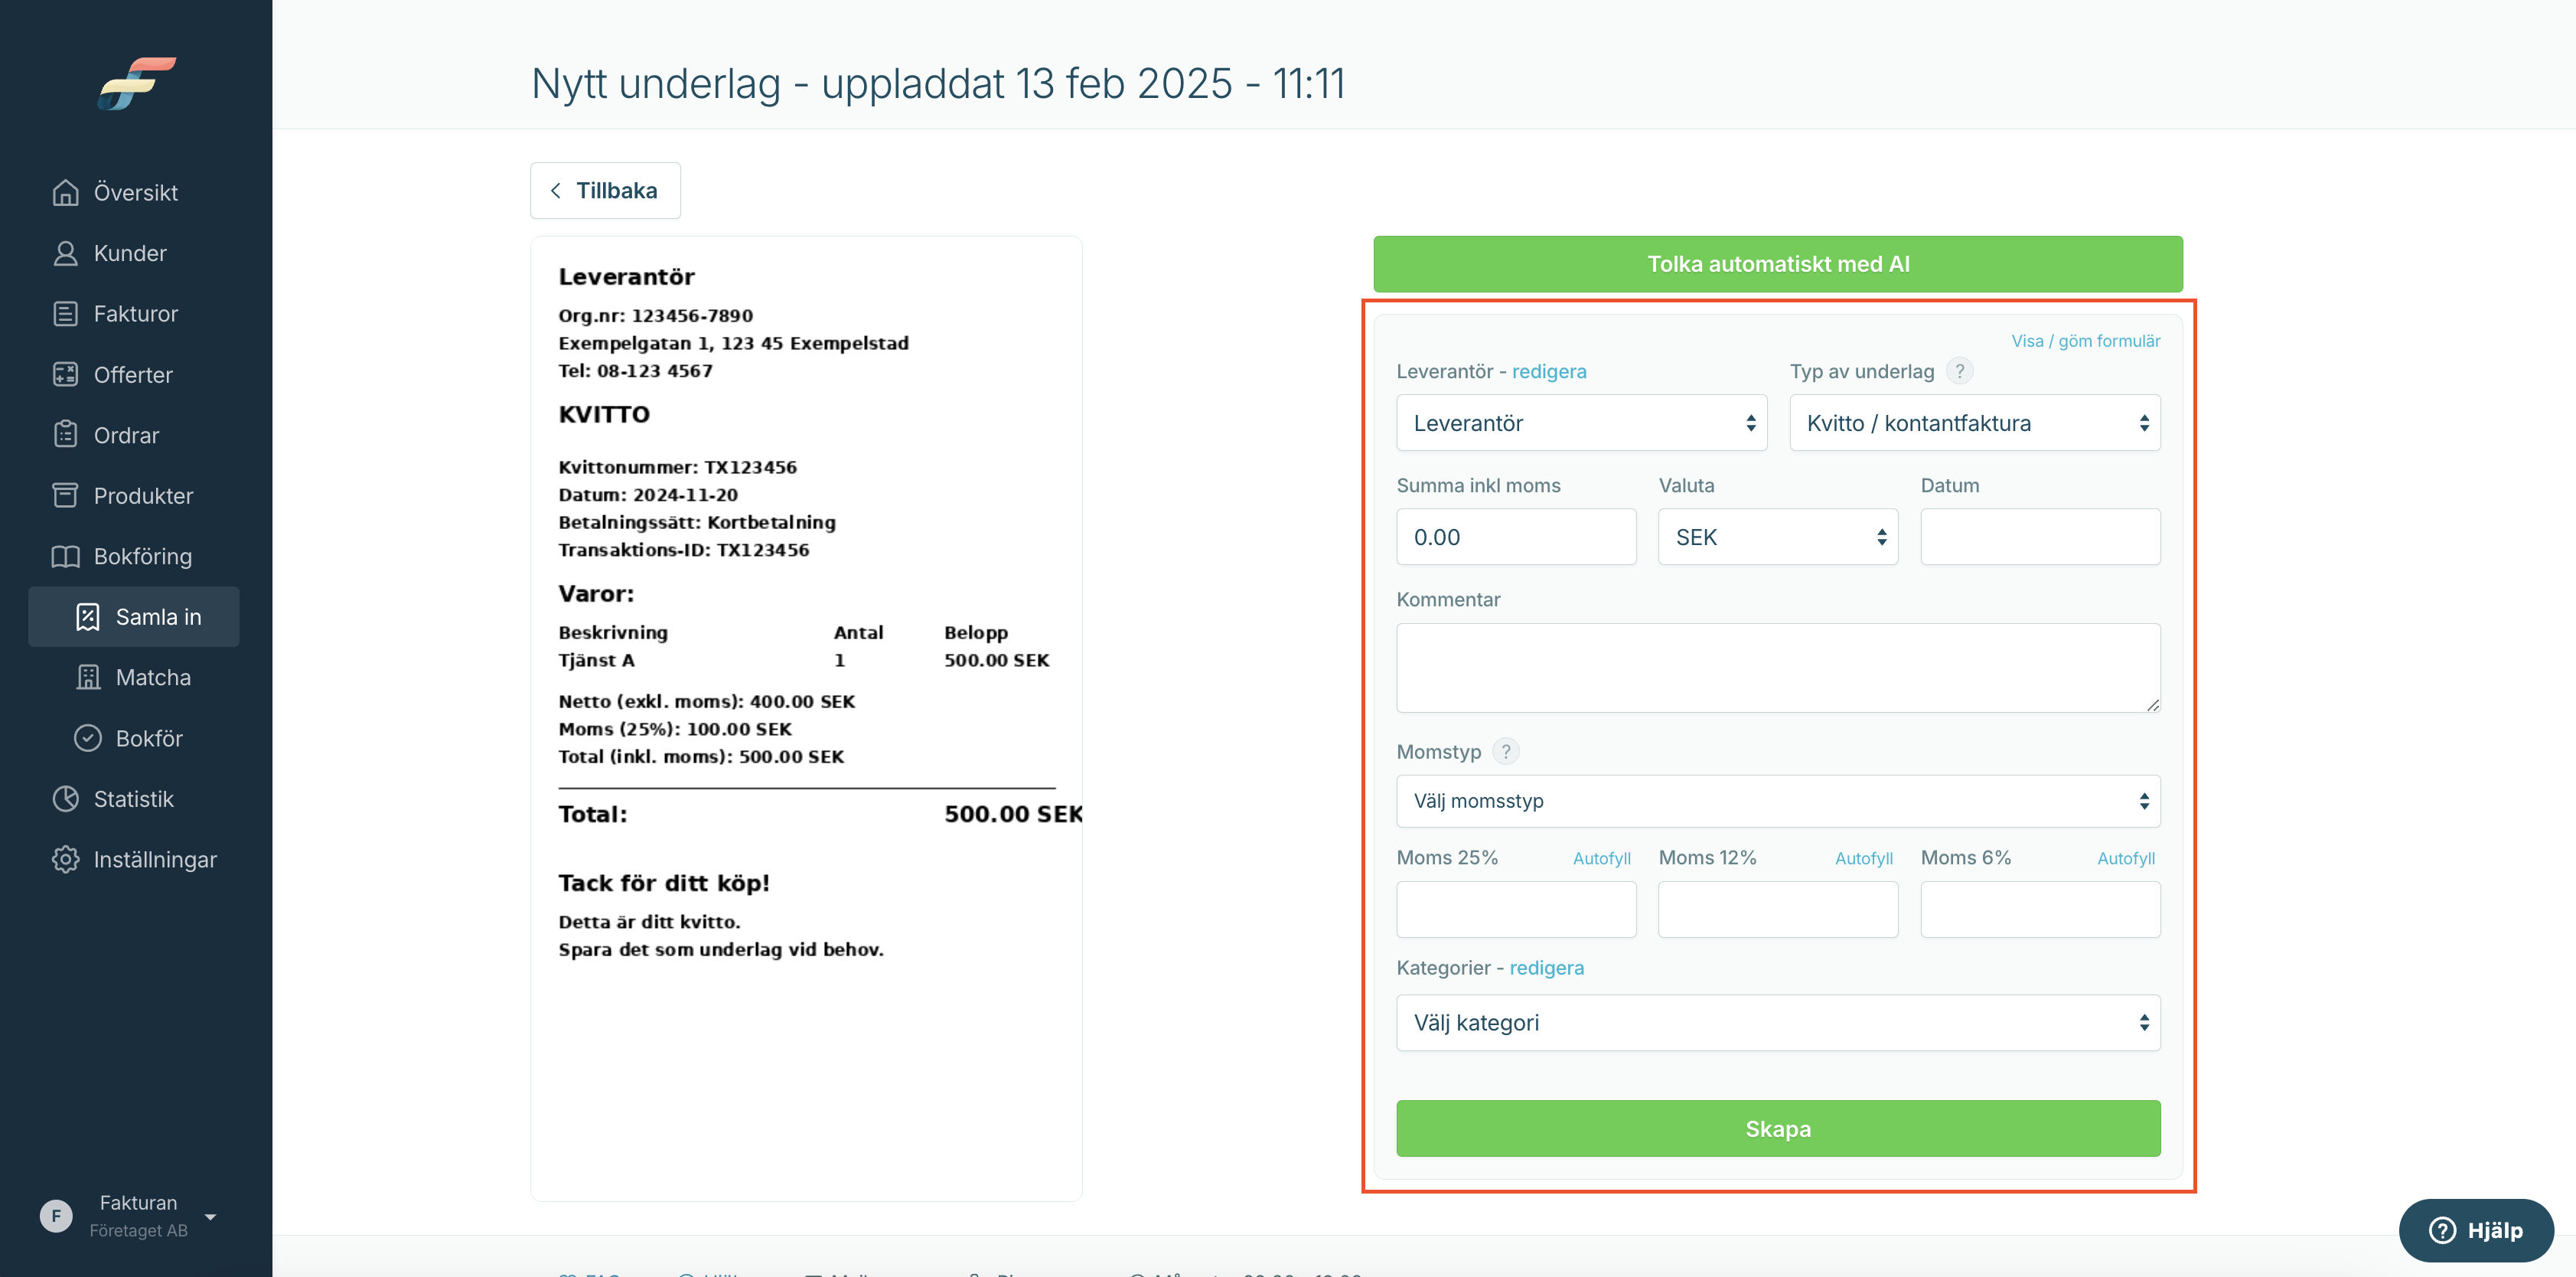Go to Översikt in sidebar
The image size is (2576, 1277).
pyautogui.click(x=135, y=192)
